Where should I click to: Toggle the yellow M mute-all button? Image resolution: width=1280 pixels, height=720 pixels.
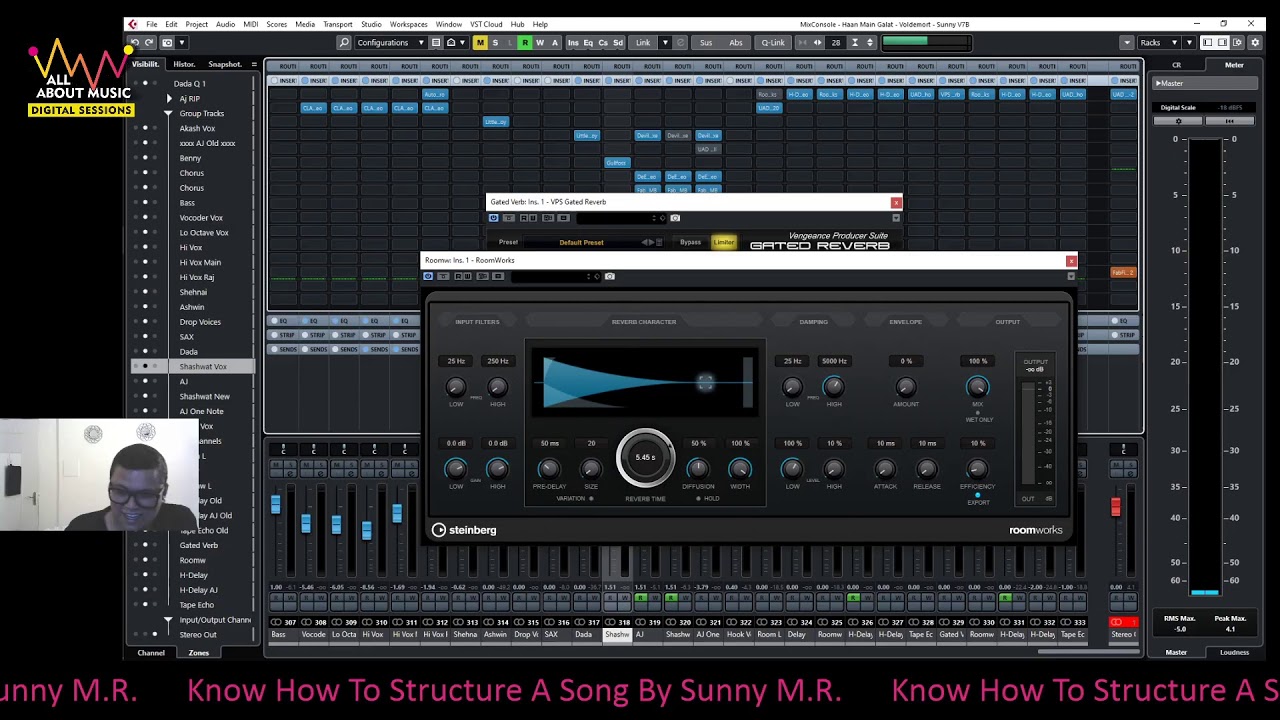coord(480,42)
